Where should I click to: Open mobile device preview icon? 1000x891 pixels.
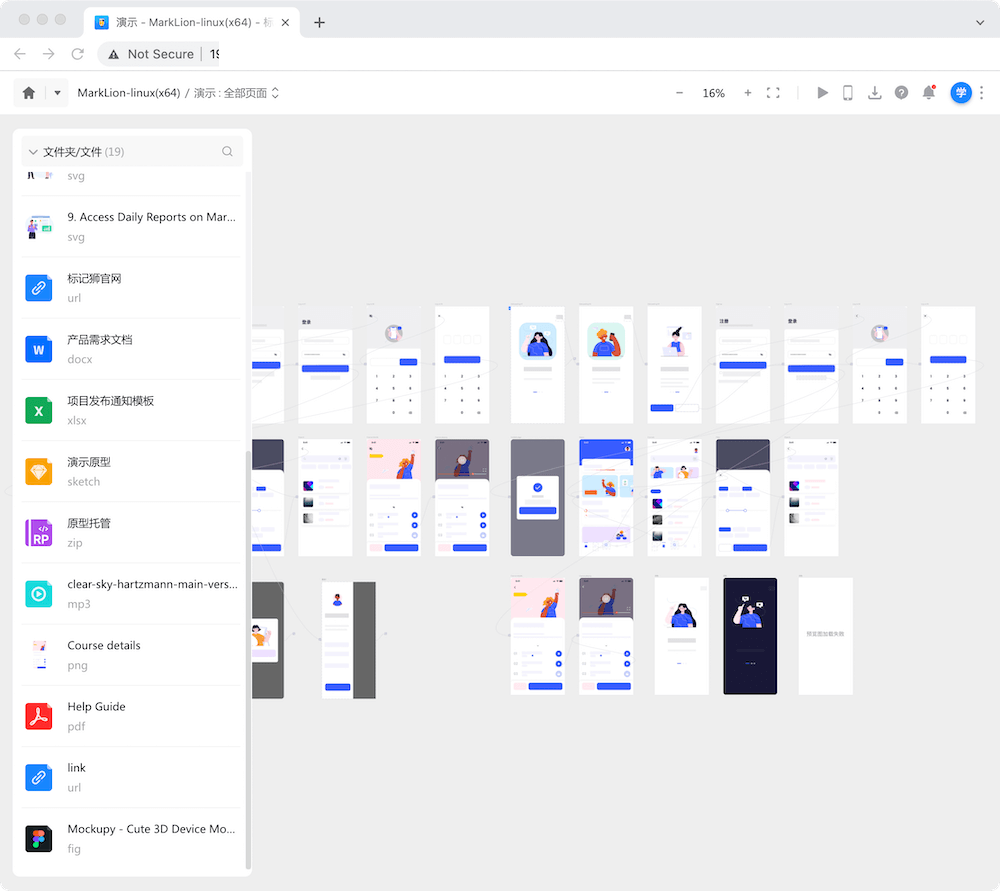[x=848, y=93]
